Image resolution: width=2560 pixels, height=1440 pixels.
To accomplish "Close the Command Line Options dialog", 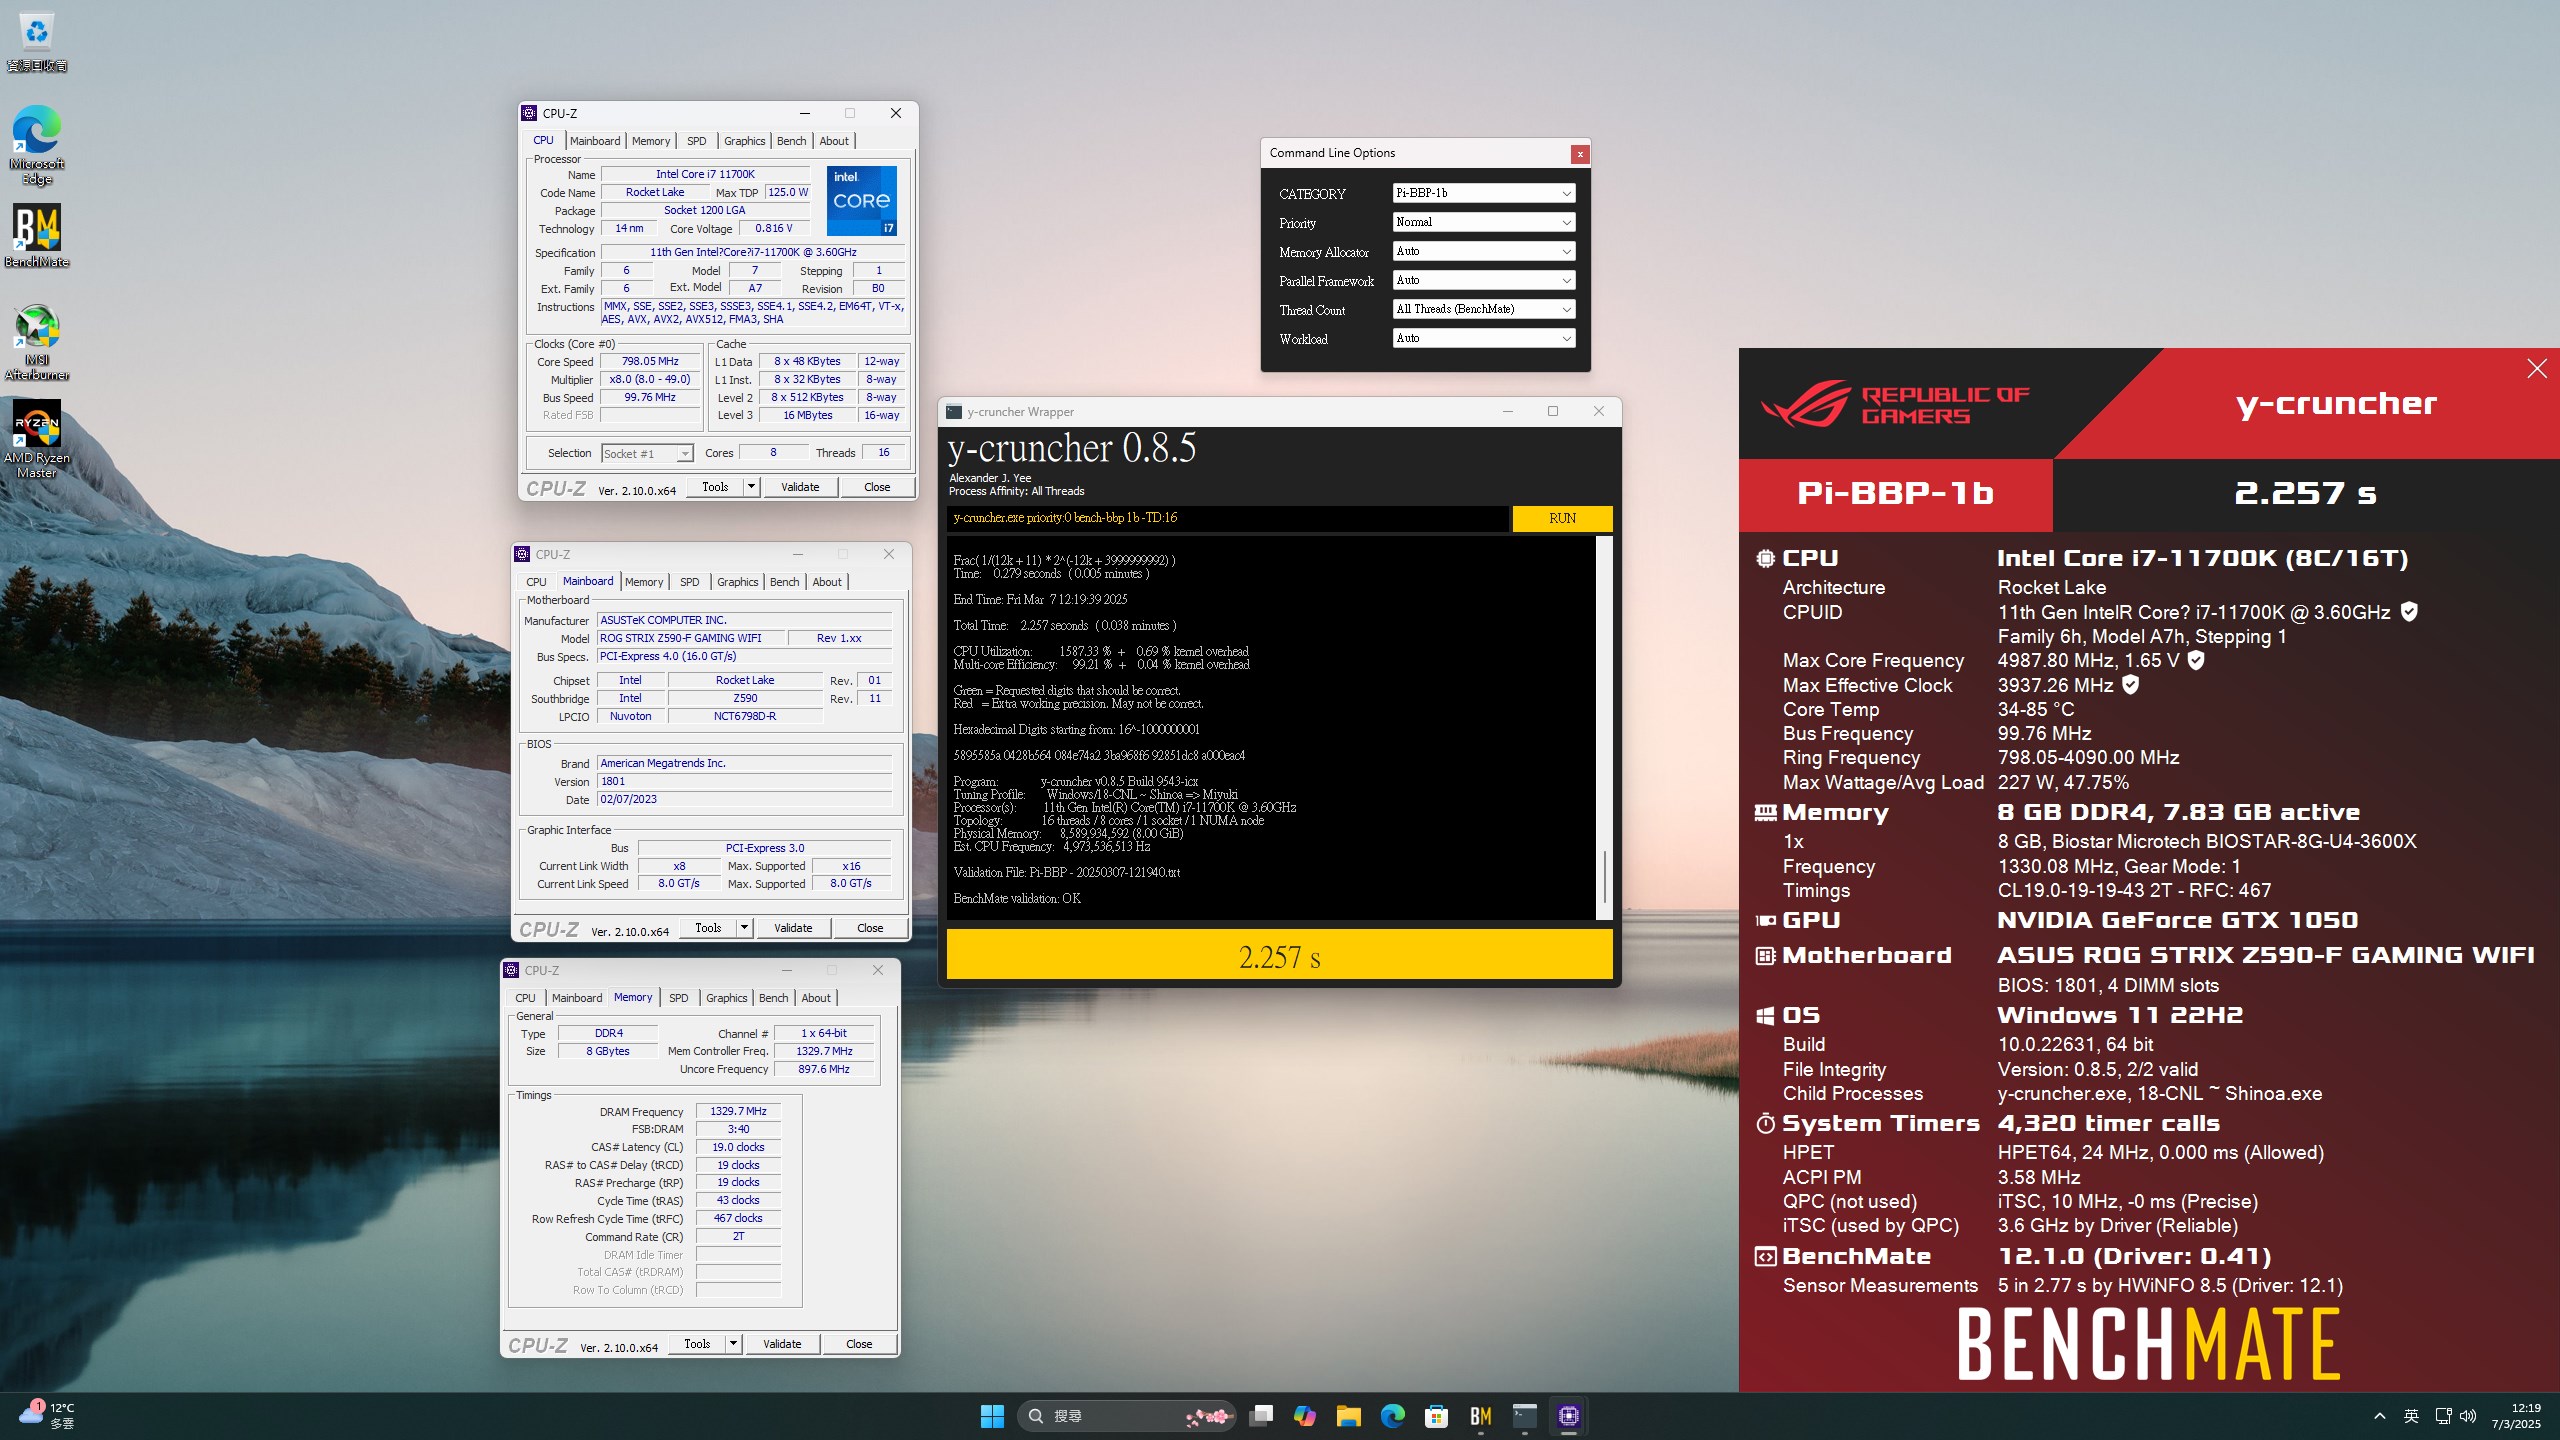I will click(1580, 154).
